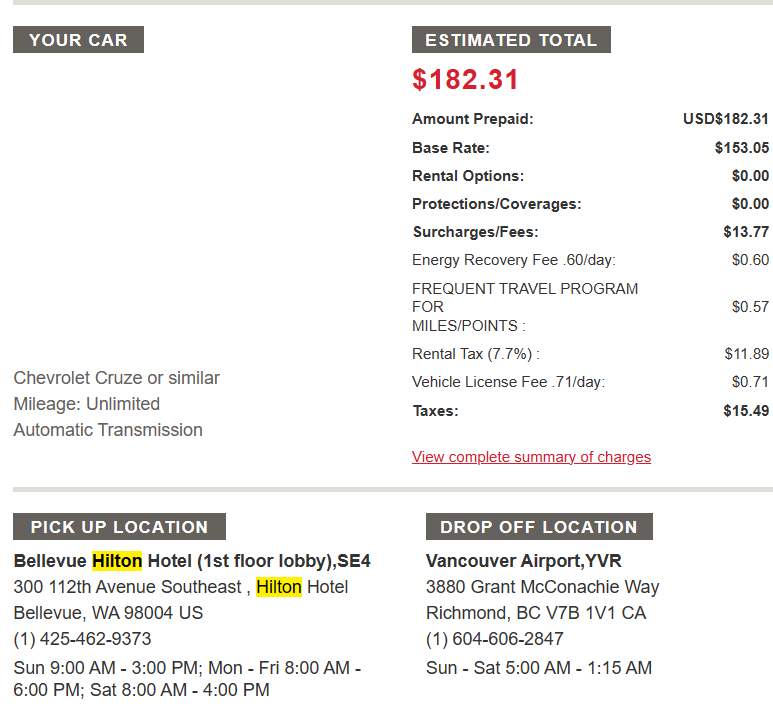The width and height of the screenshot is (773, 708).
Task: Click the Energy Recovery Fee line
Action: click(590, 260)
